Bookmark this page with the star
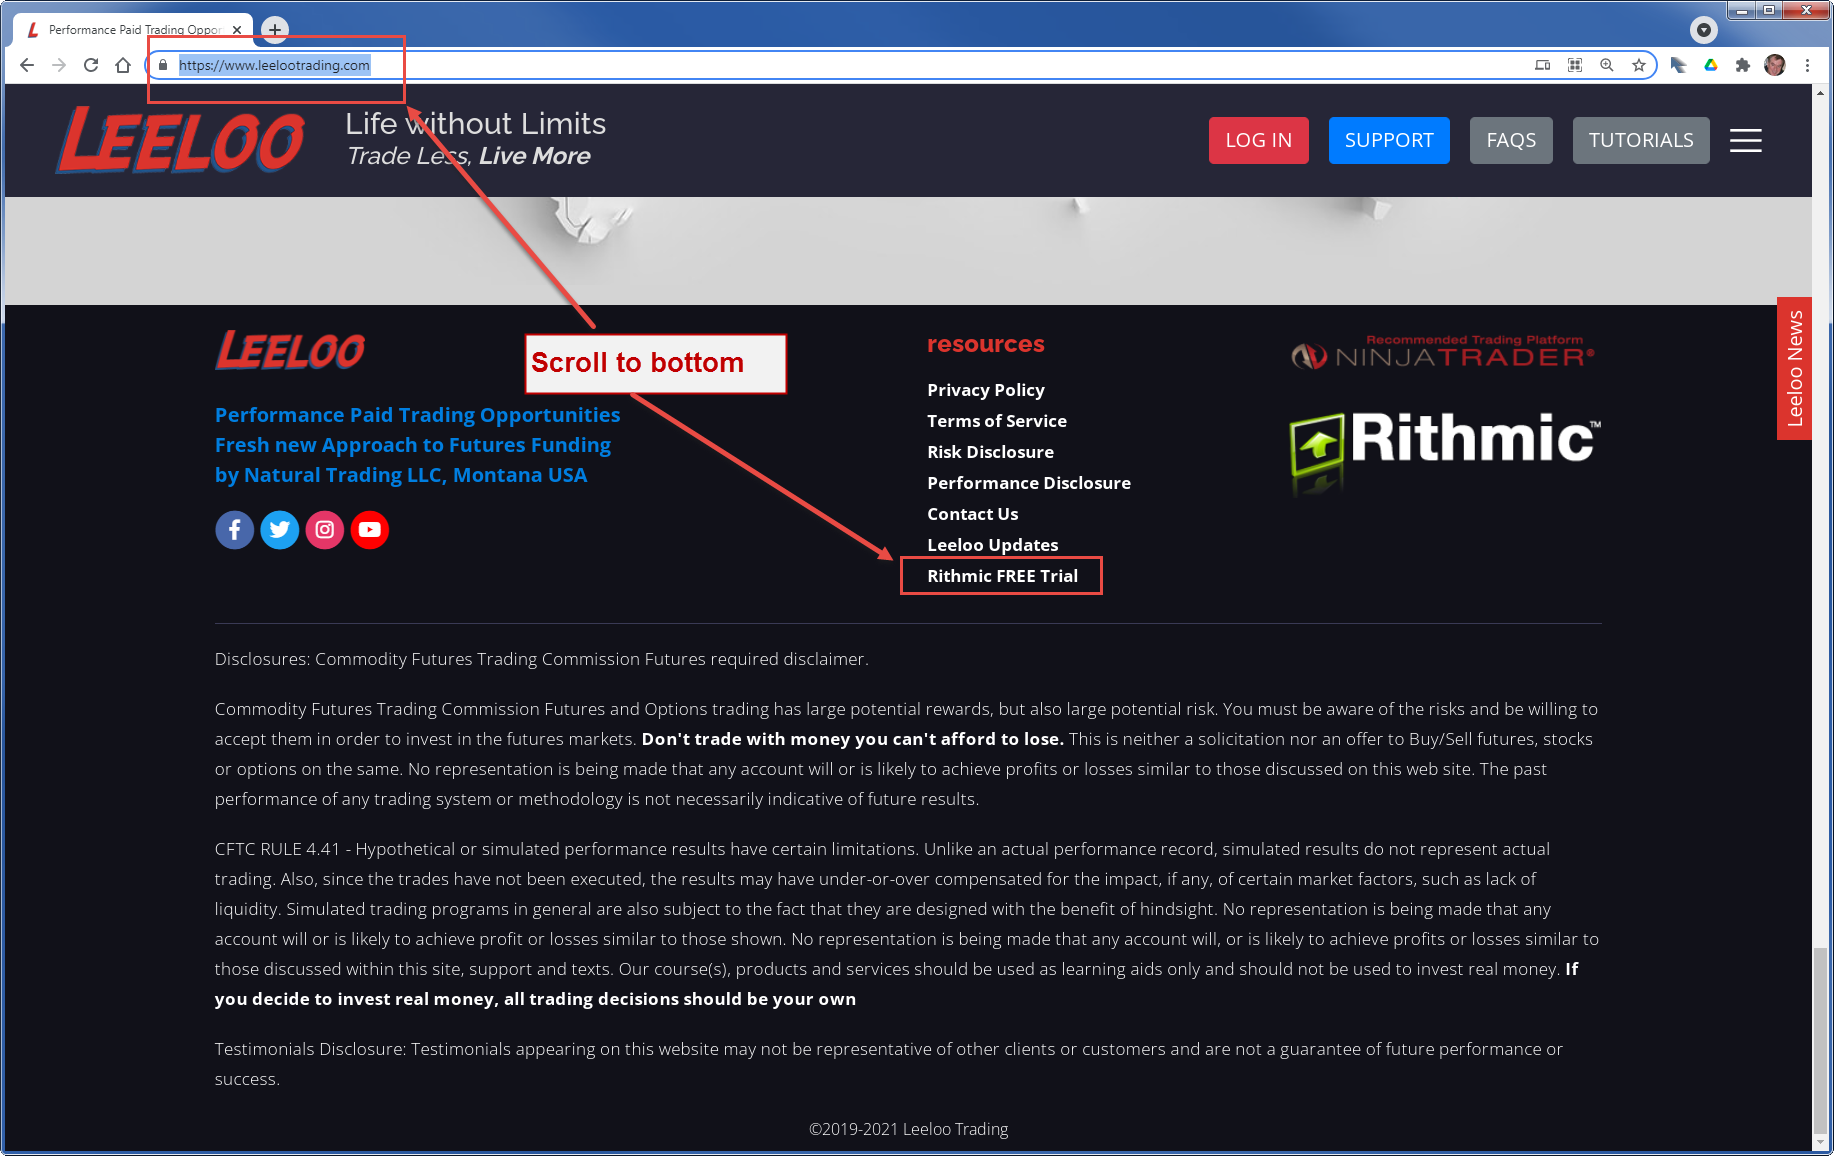 click(1639, 65)
